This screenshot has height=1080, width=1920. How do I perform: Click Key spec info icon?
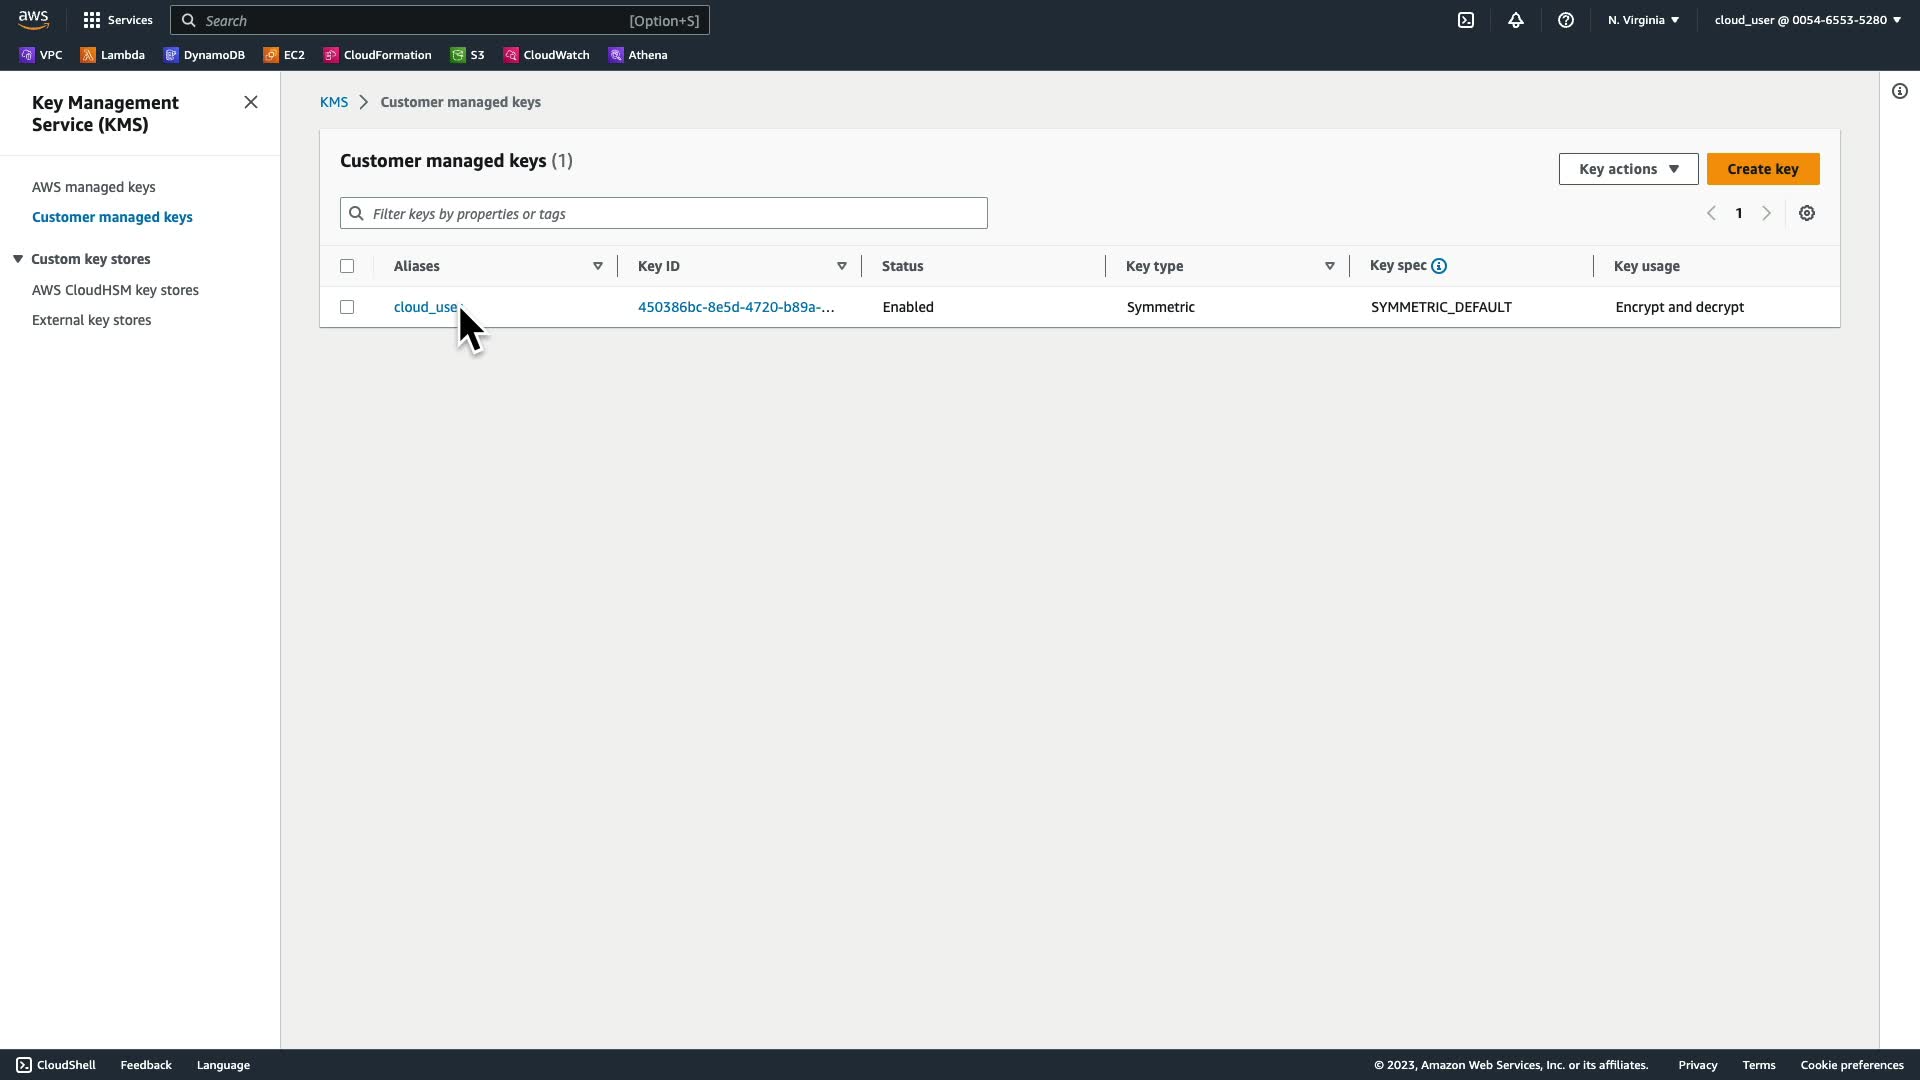(1439, 266)
